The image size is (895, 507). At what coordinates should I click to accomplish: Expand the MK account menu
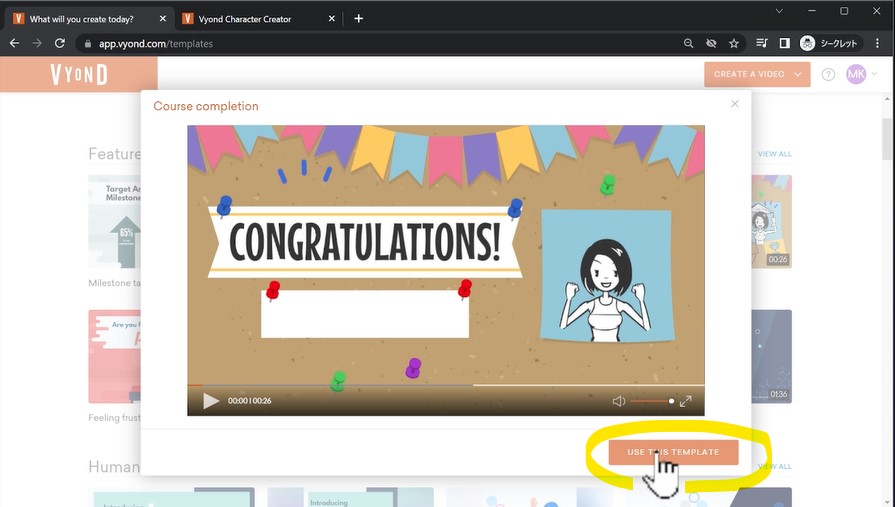[860, 75]
